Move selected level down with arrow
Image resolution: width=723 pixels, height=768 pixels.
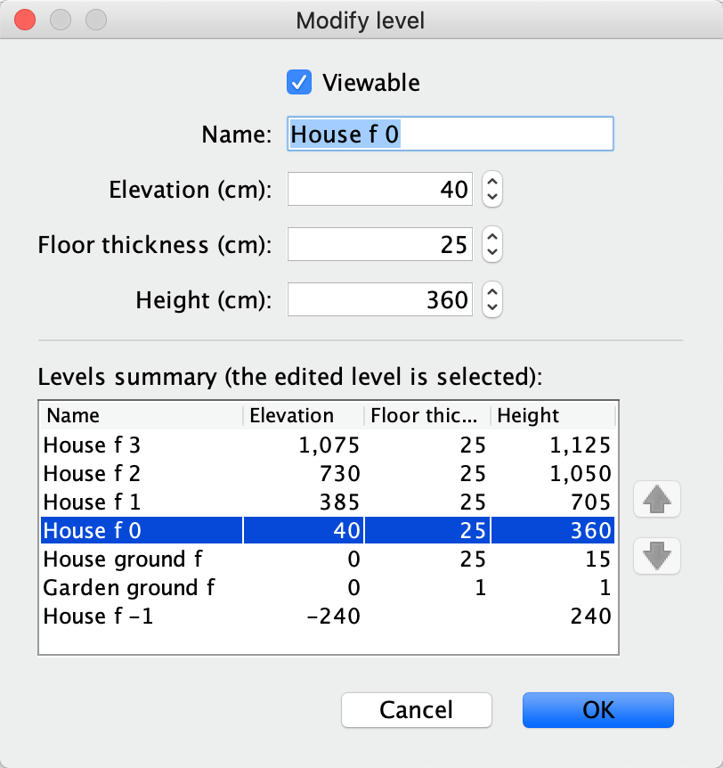point(656,556)
